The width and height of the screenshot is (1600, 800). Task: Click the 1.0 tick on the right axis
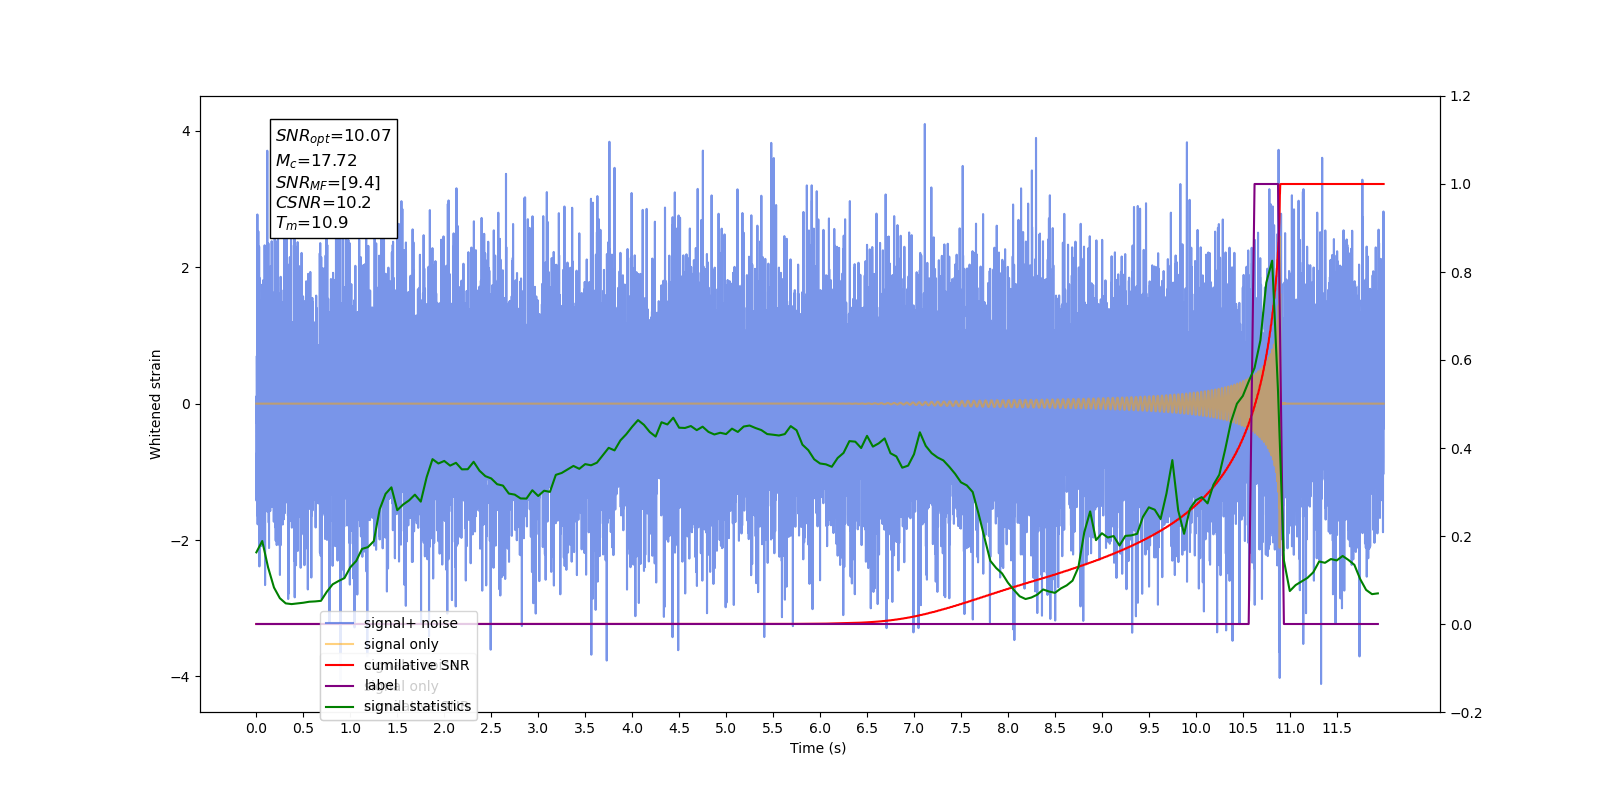pos(1460,185)
